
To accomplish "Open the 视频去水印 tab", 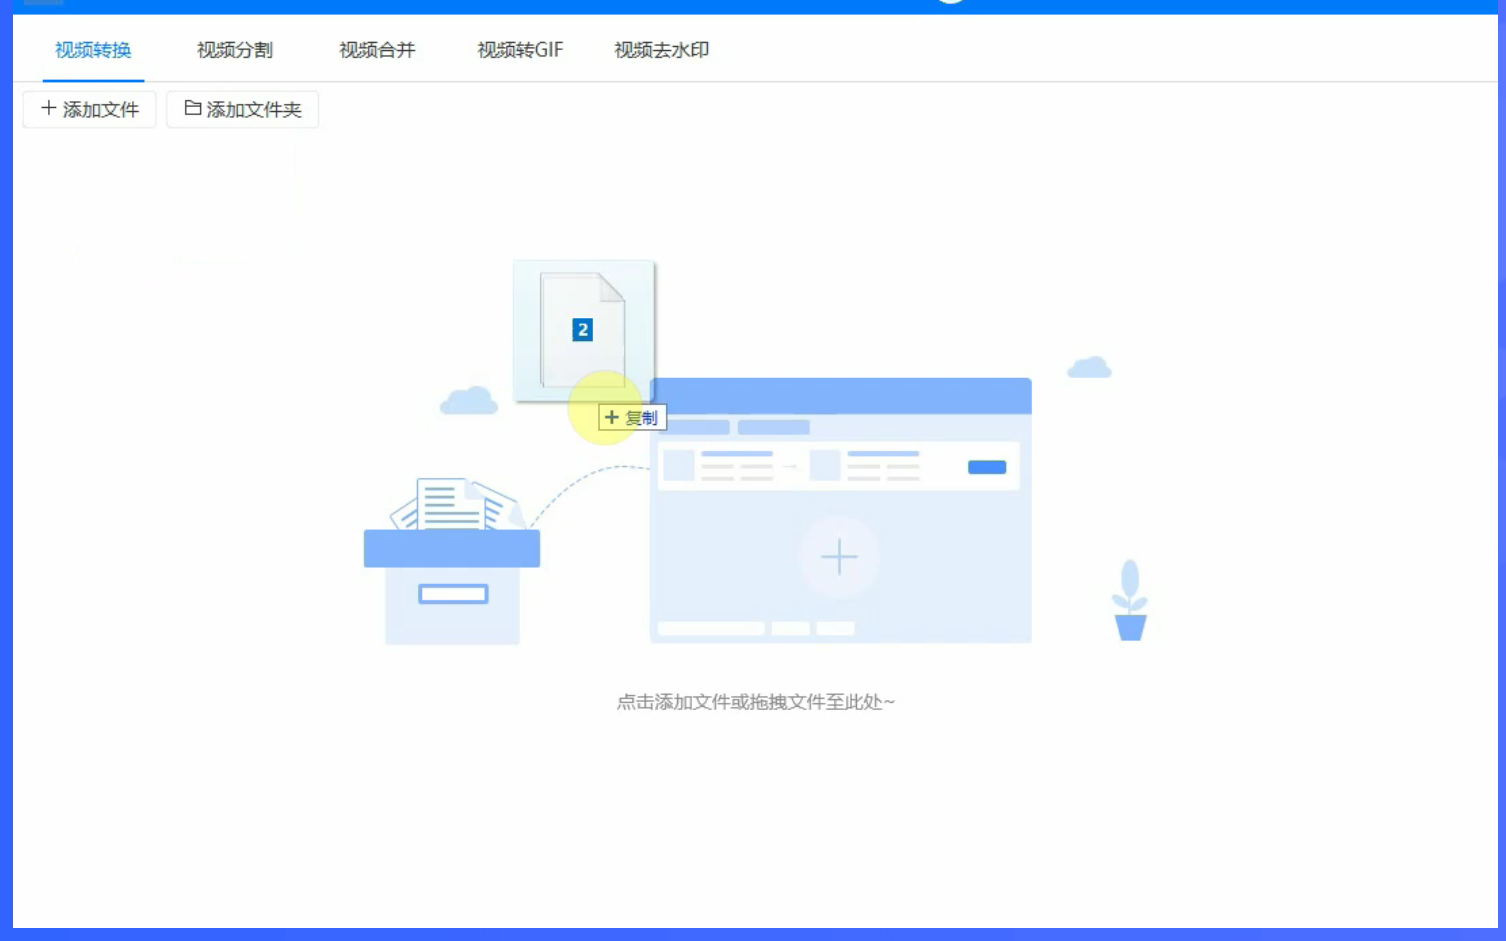I will (660, 50).
